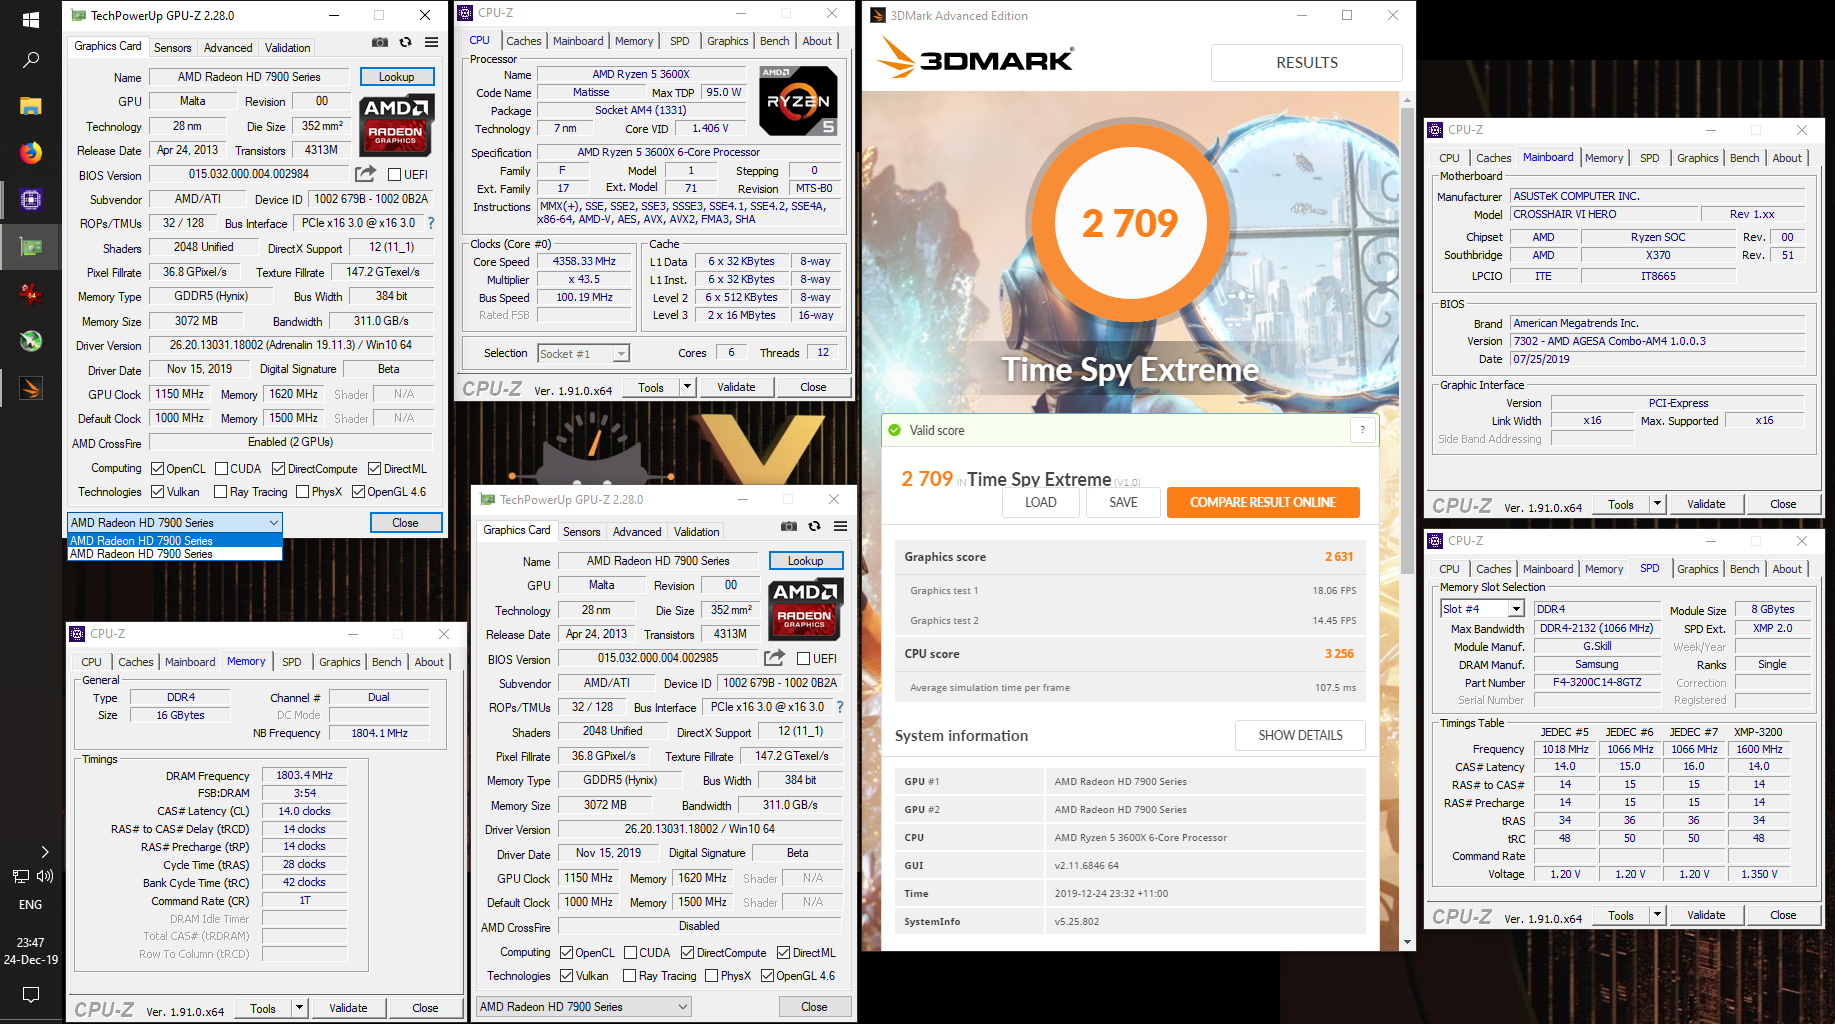The height and width of the screenshot is (1024, 1835).
Task: Click AMD Radeon logo in top GPU-Z window
Action: 396,125
